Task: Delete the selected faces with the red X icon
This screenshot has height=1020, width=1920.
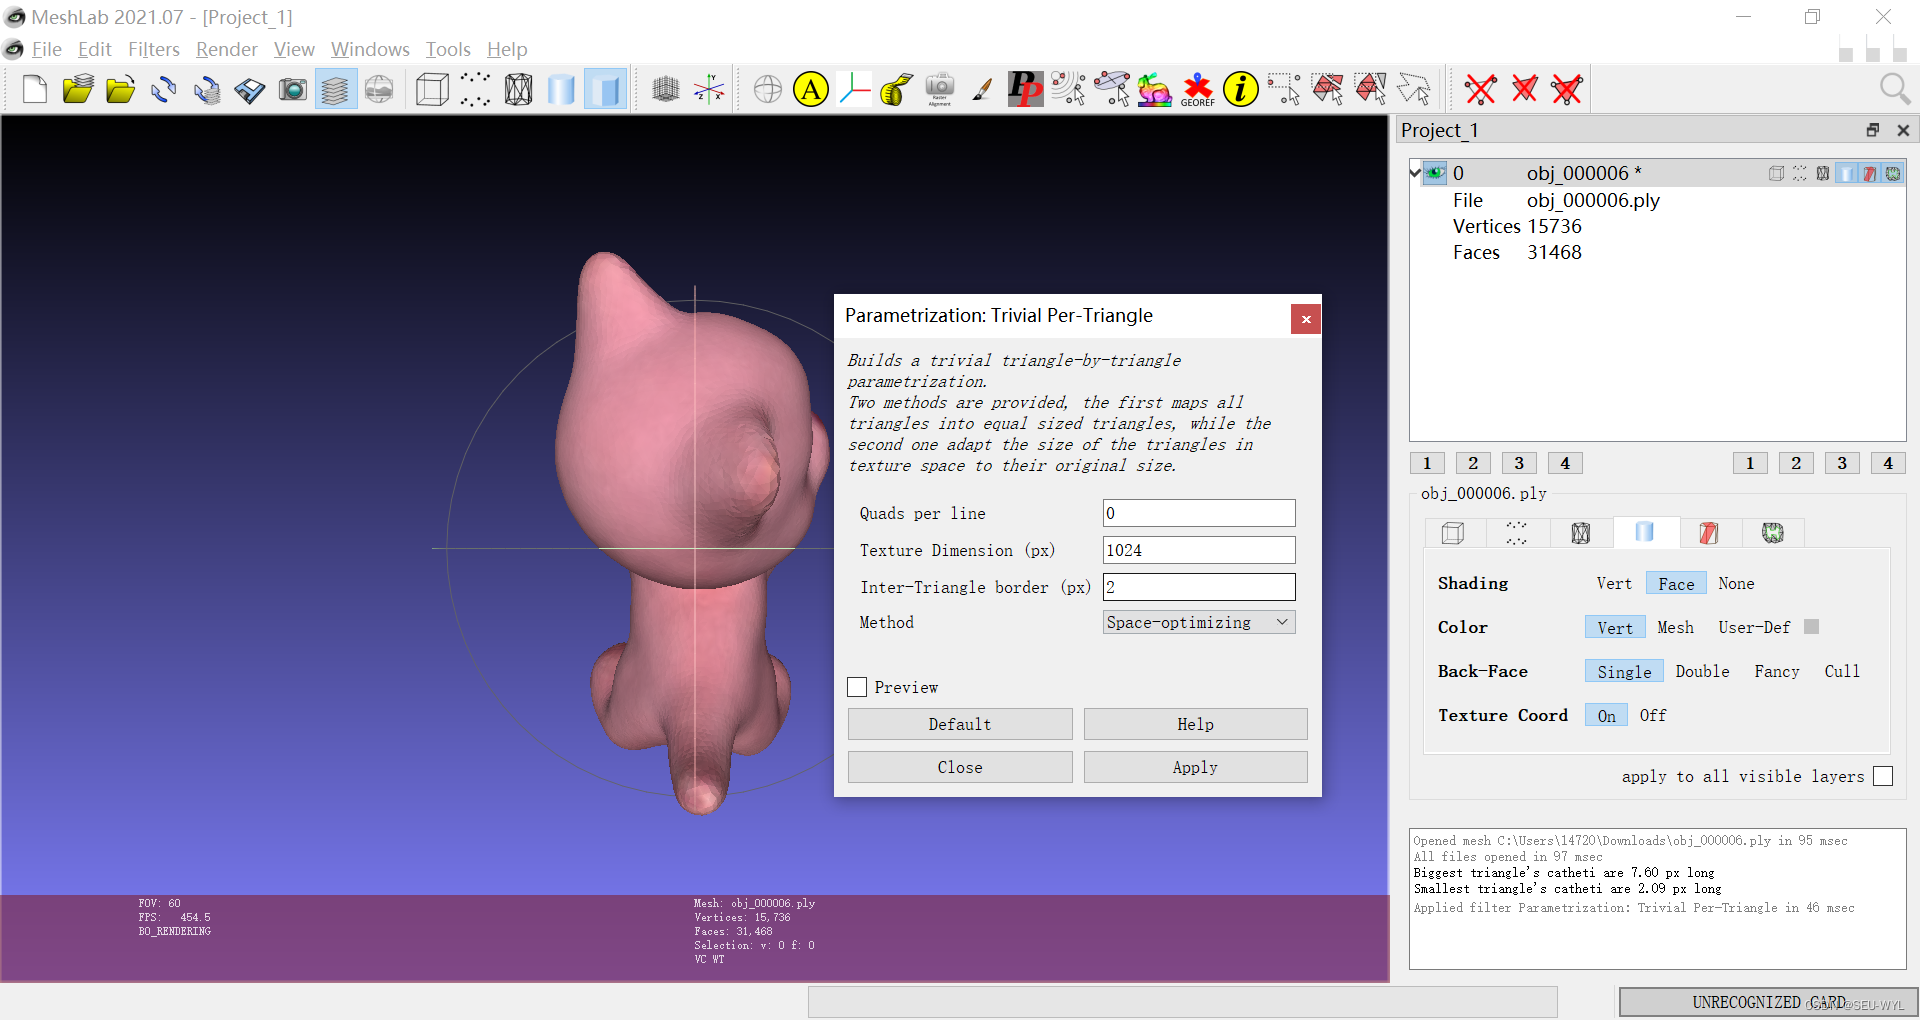Action: [x=1524, y=90]
